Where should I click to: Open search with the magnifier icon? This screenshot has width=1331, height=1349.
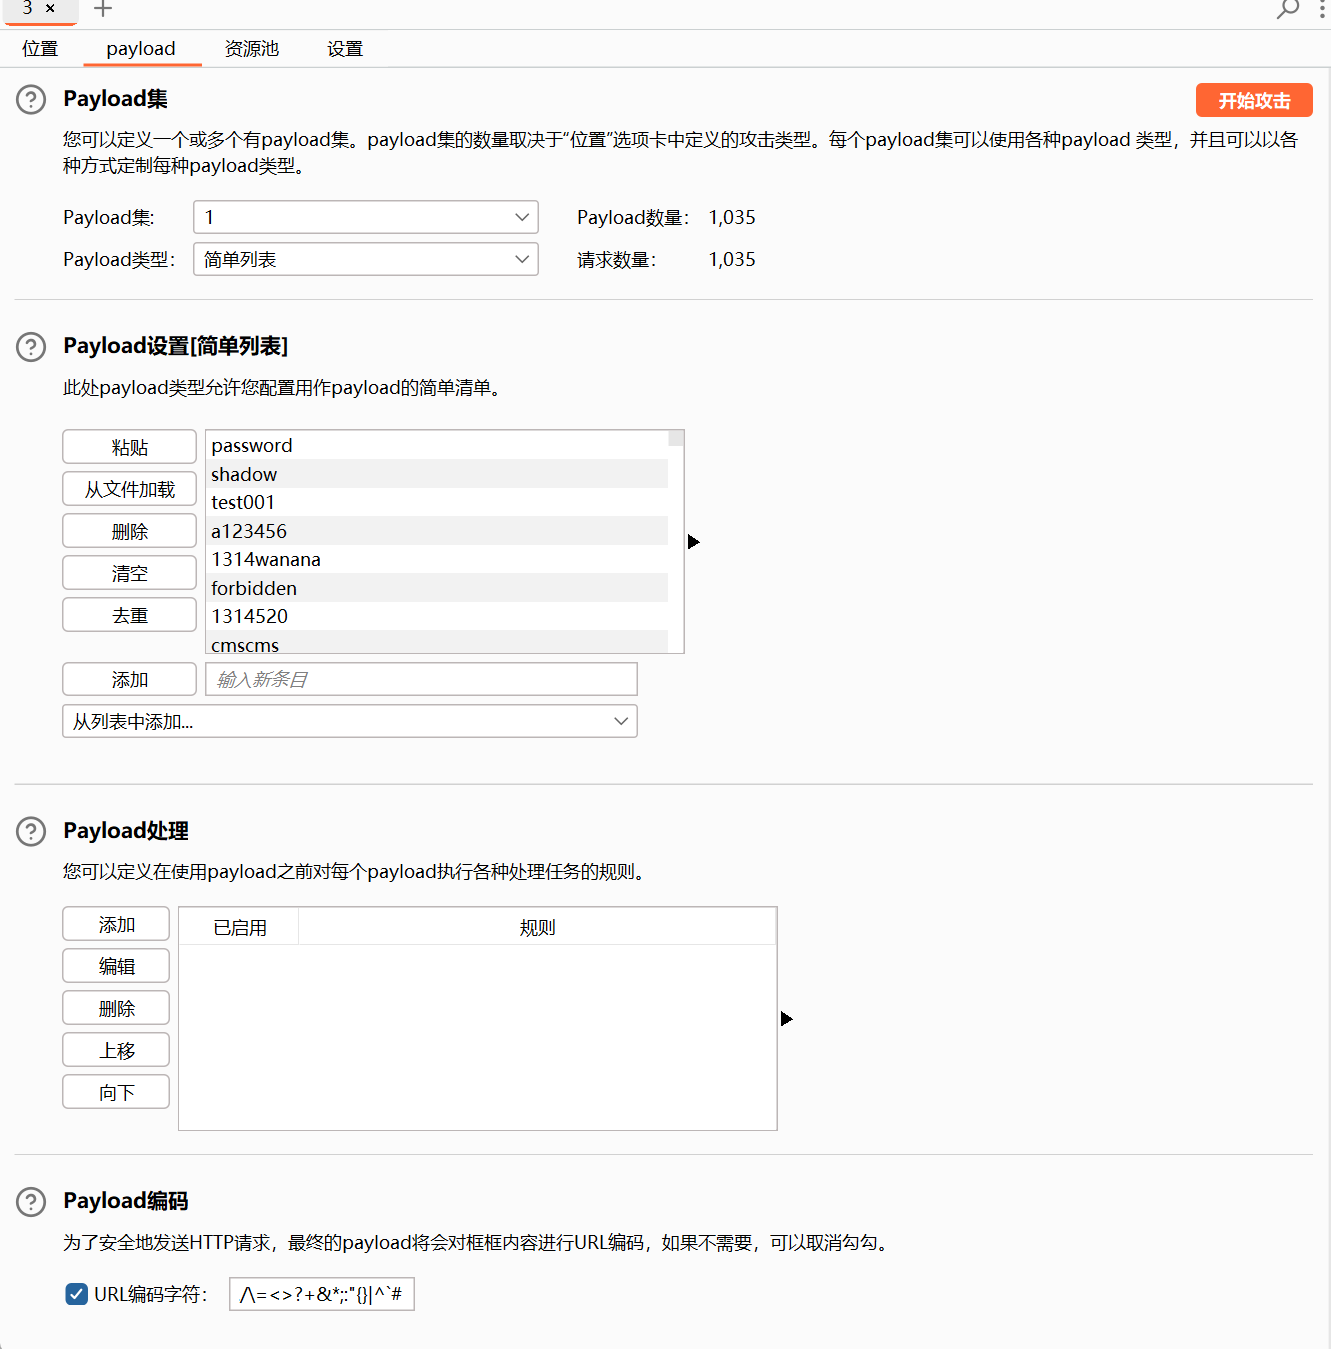tap(1286, 10)
